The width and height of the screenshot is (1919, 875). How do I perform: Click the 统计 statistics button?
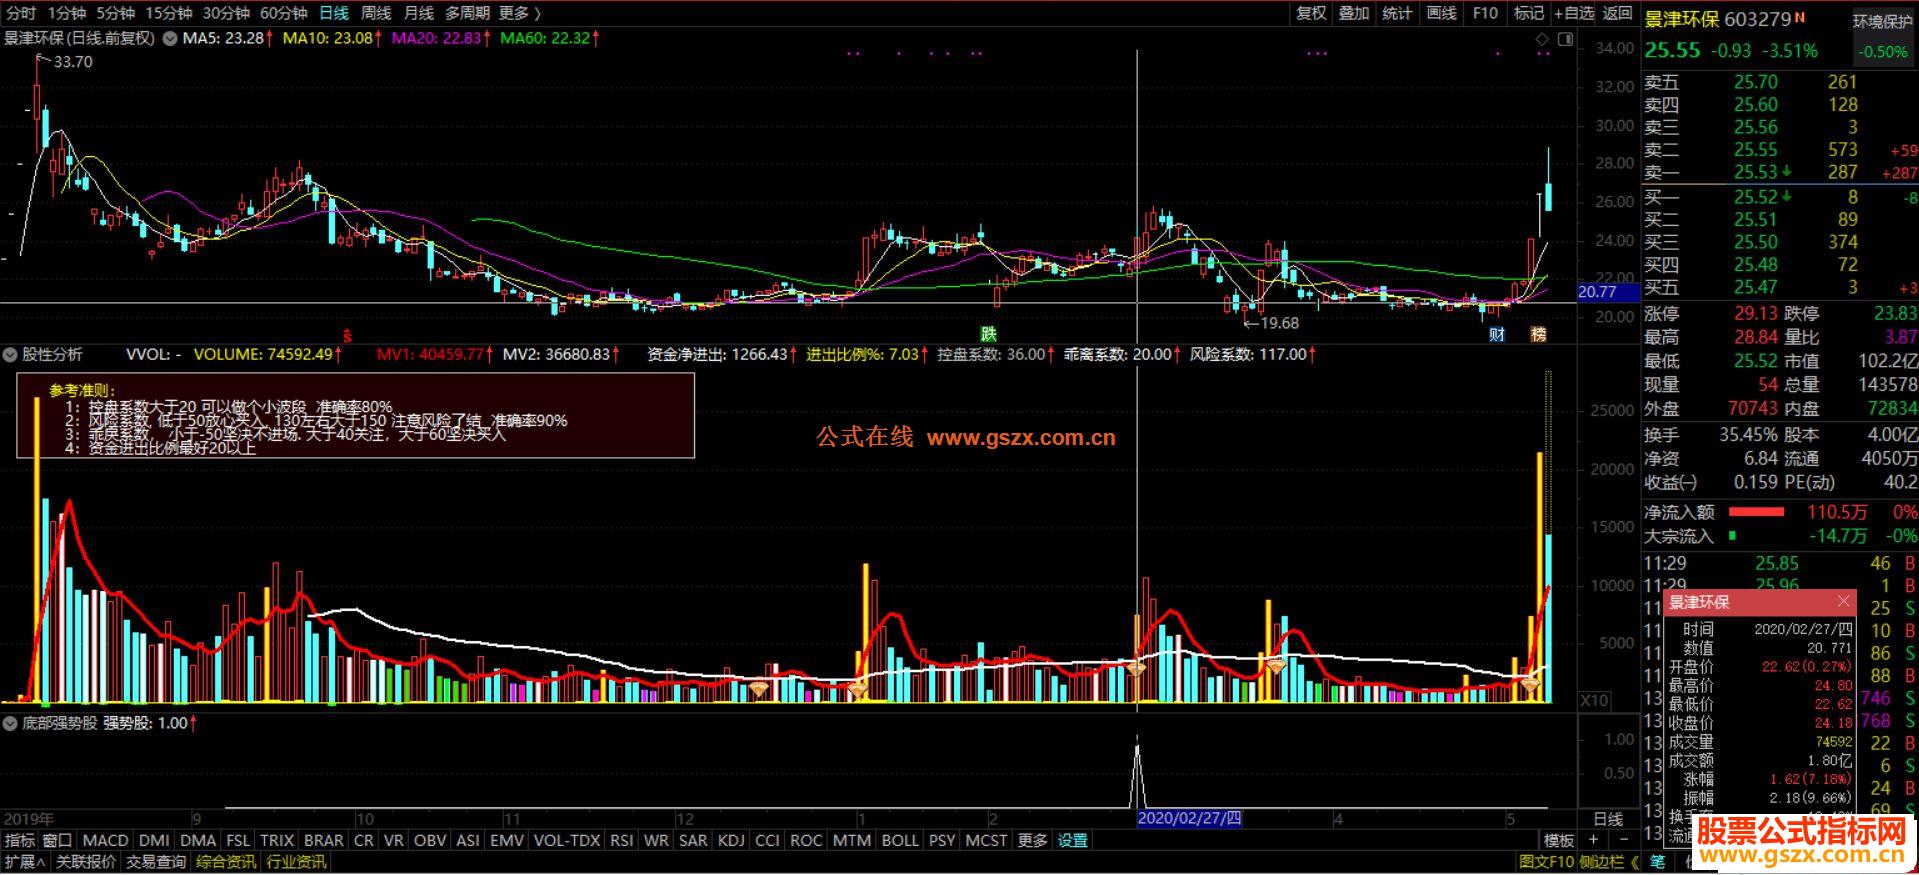point(1397,13)
